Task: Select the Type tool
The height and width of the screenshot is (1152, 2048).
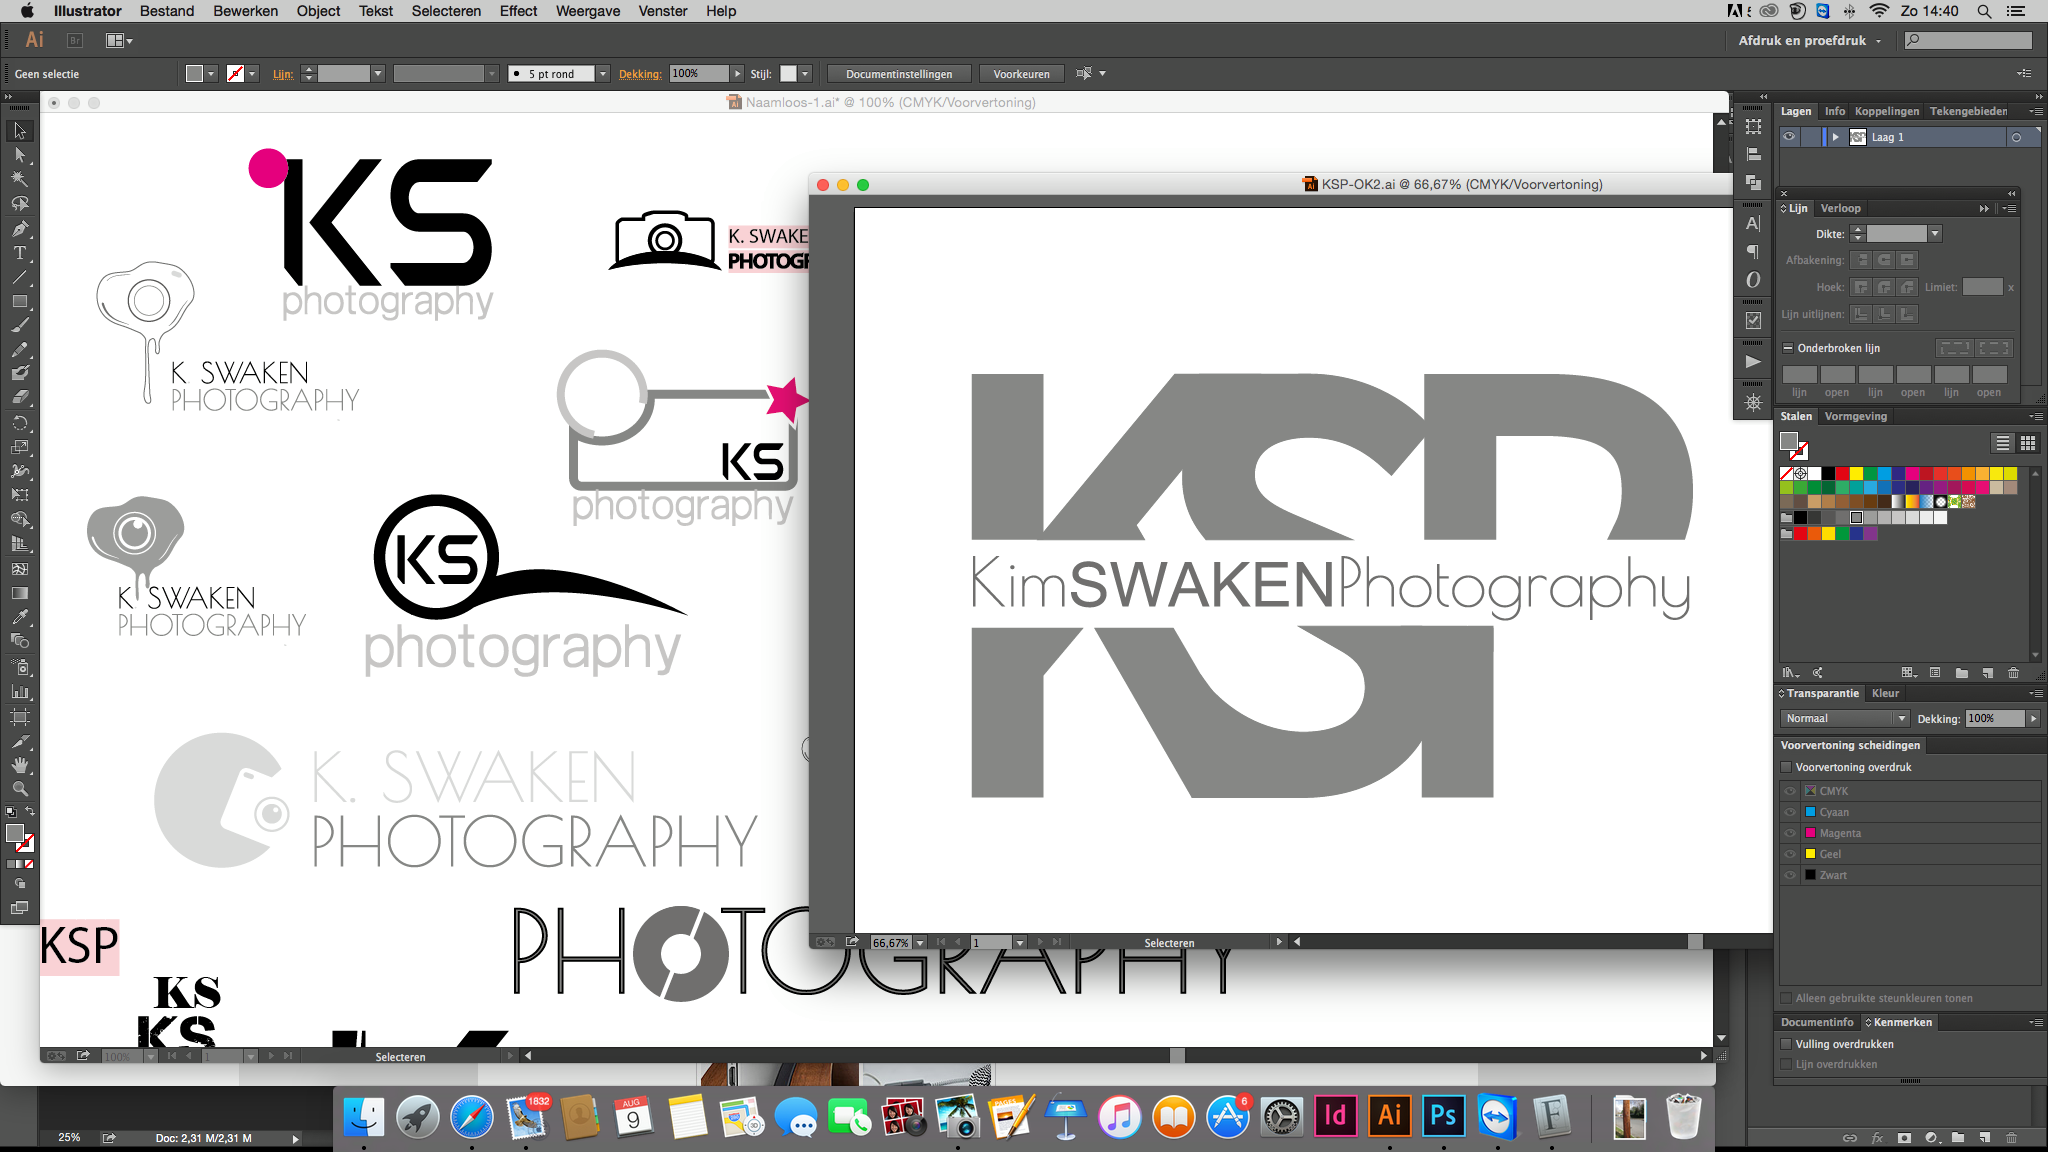Action: [19, 252]
